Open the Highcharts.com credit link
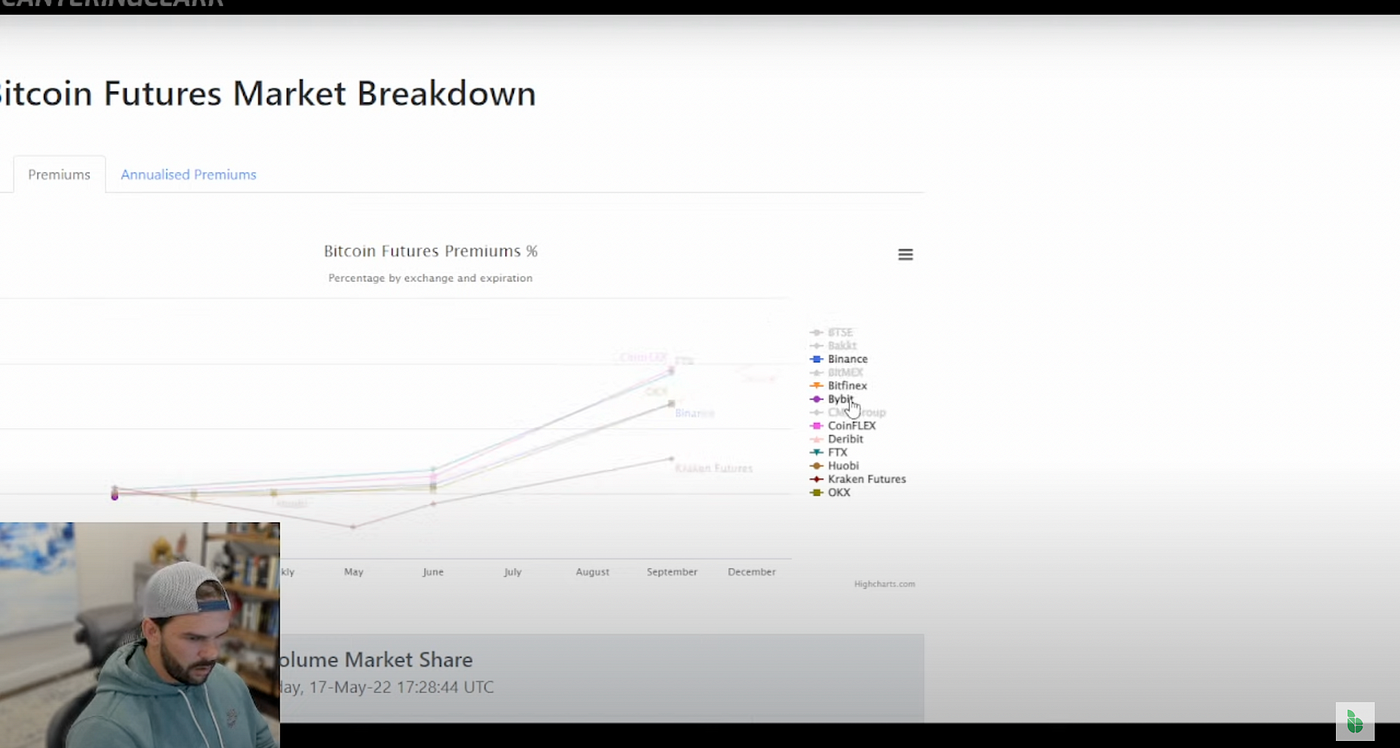The width and height of the screenshot is (1400, 748). click(884, 584)
